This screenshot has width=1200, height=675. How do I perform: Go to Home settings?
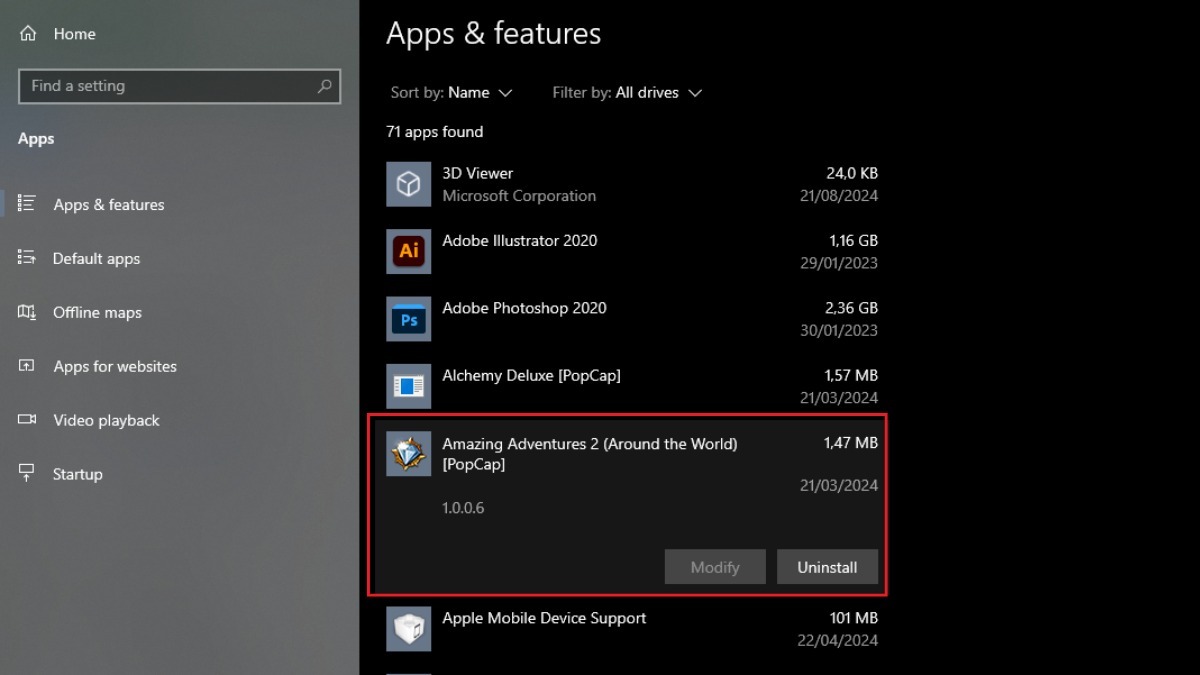click(74, 33)
